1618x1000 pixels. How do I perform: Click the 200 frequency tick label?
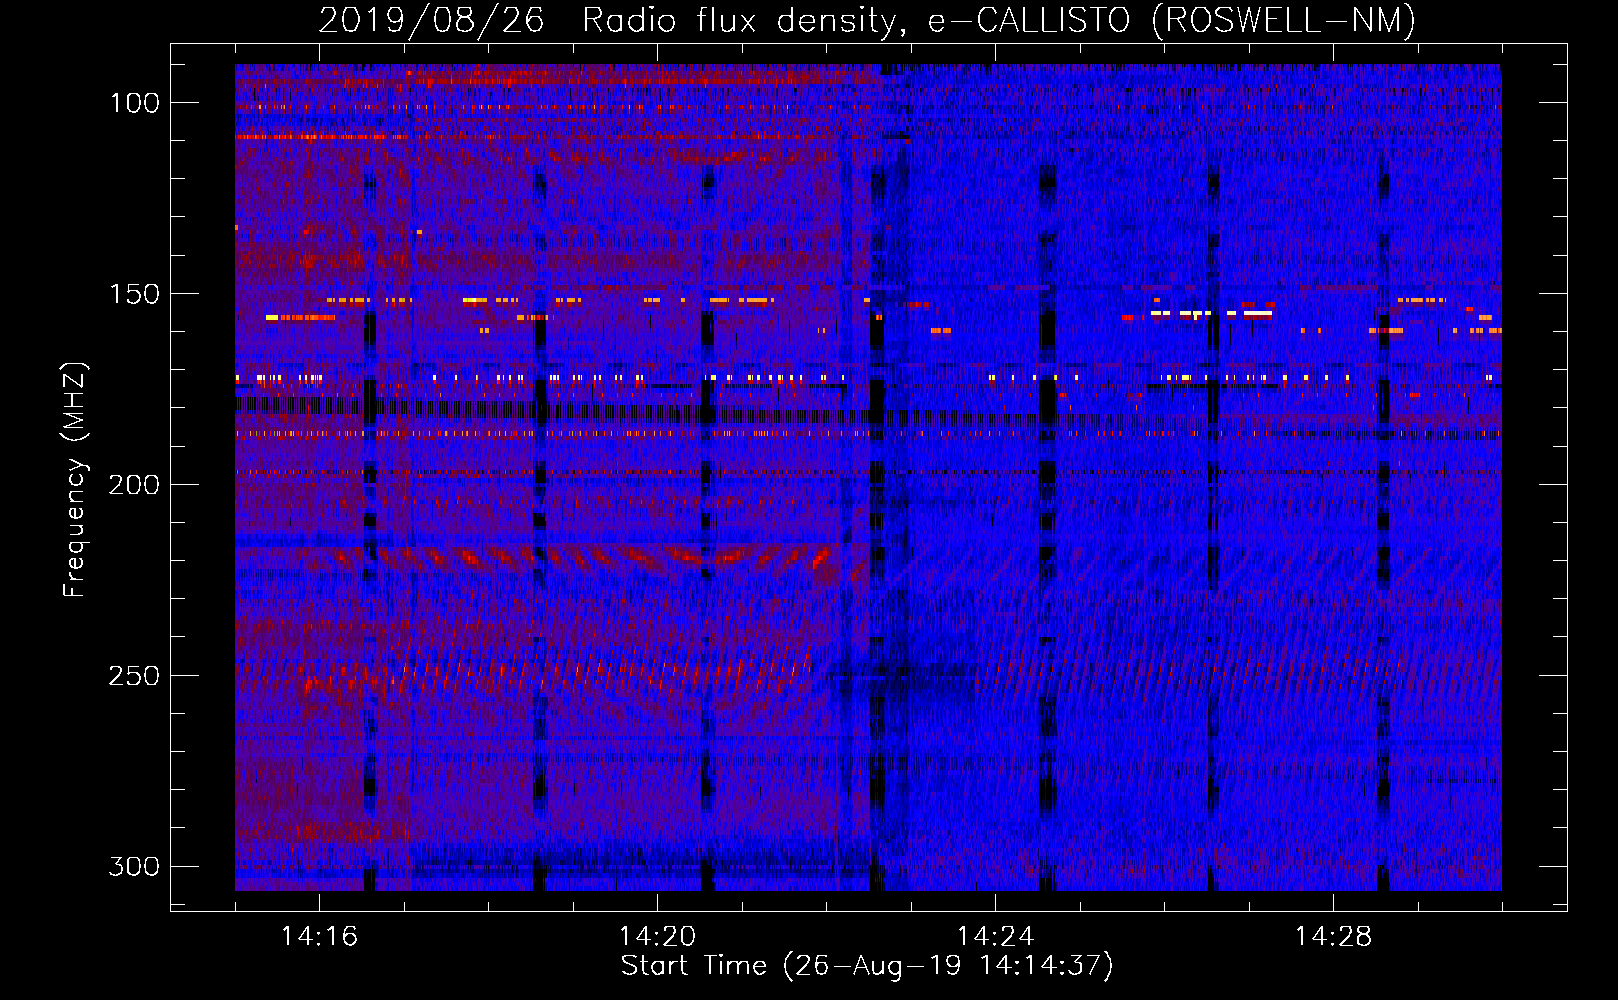(x=134, y=485)
